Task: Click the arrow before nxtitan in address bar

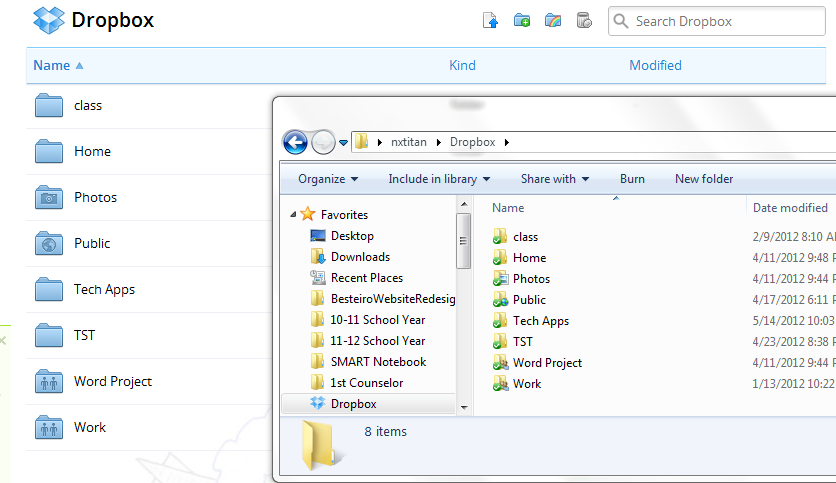Action: (x=380, y=142)
